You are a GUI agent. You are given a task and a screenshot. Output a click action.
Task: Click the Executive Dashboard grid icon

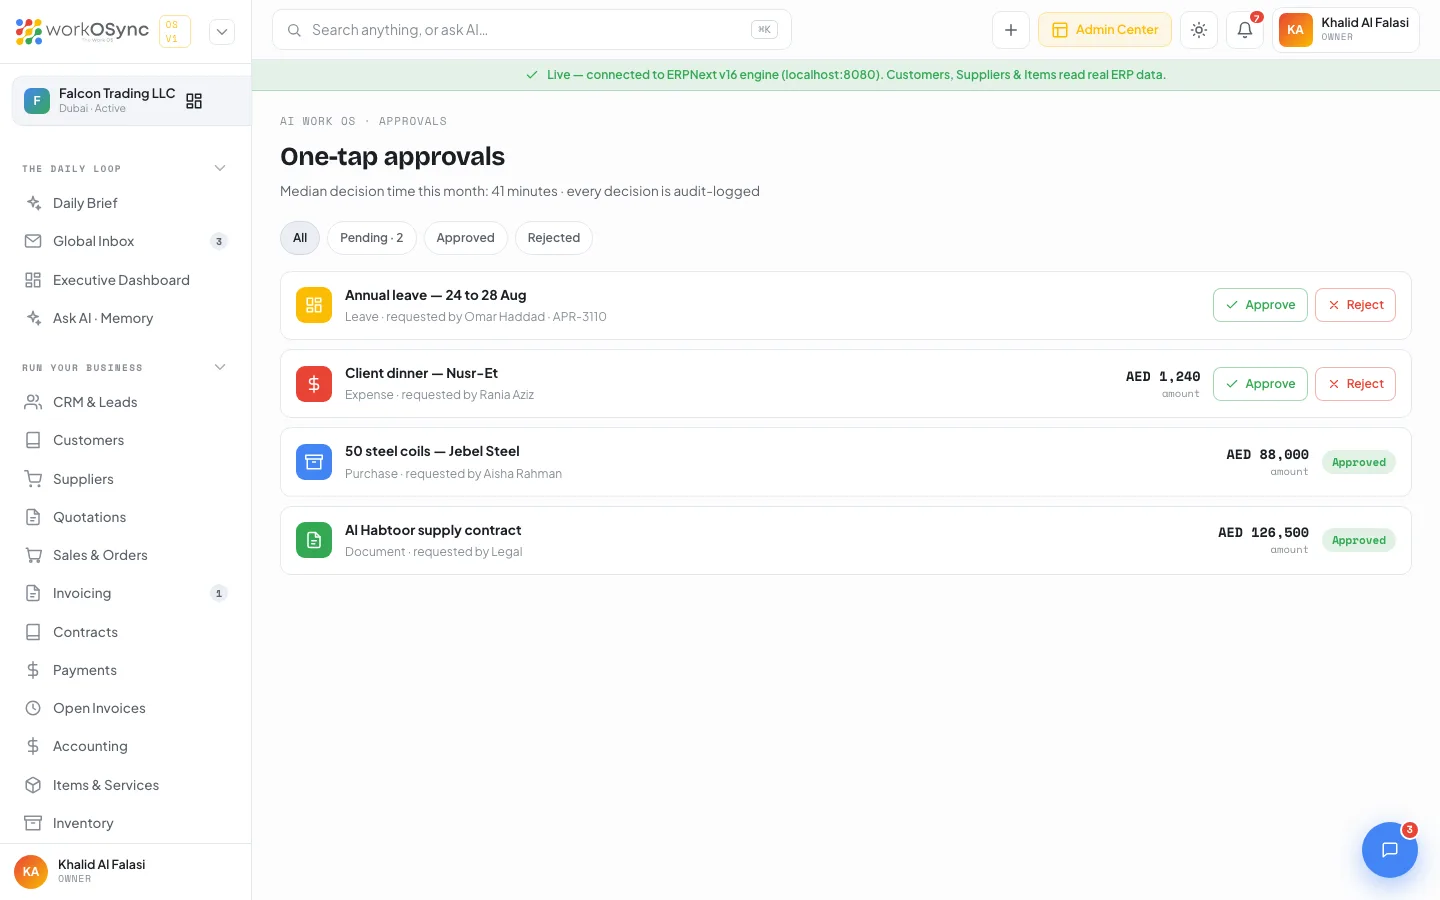click(33, 280)
